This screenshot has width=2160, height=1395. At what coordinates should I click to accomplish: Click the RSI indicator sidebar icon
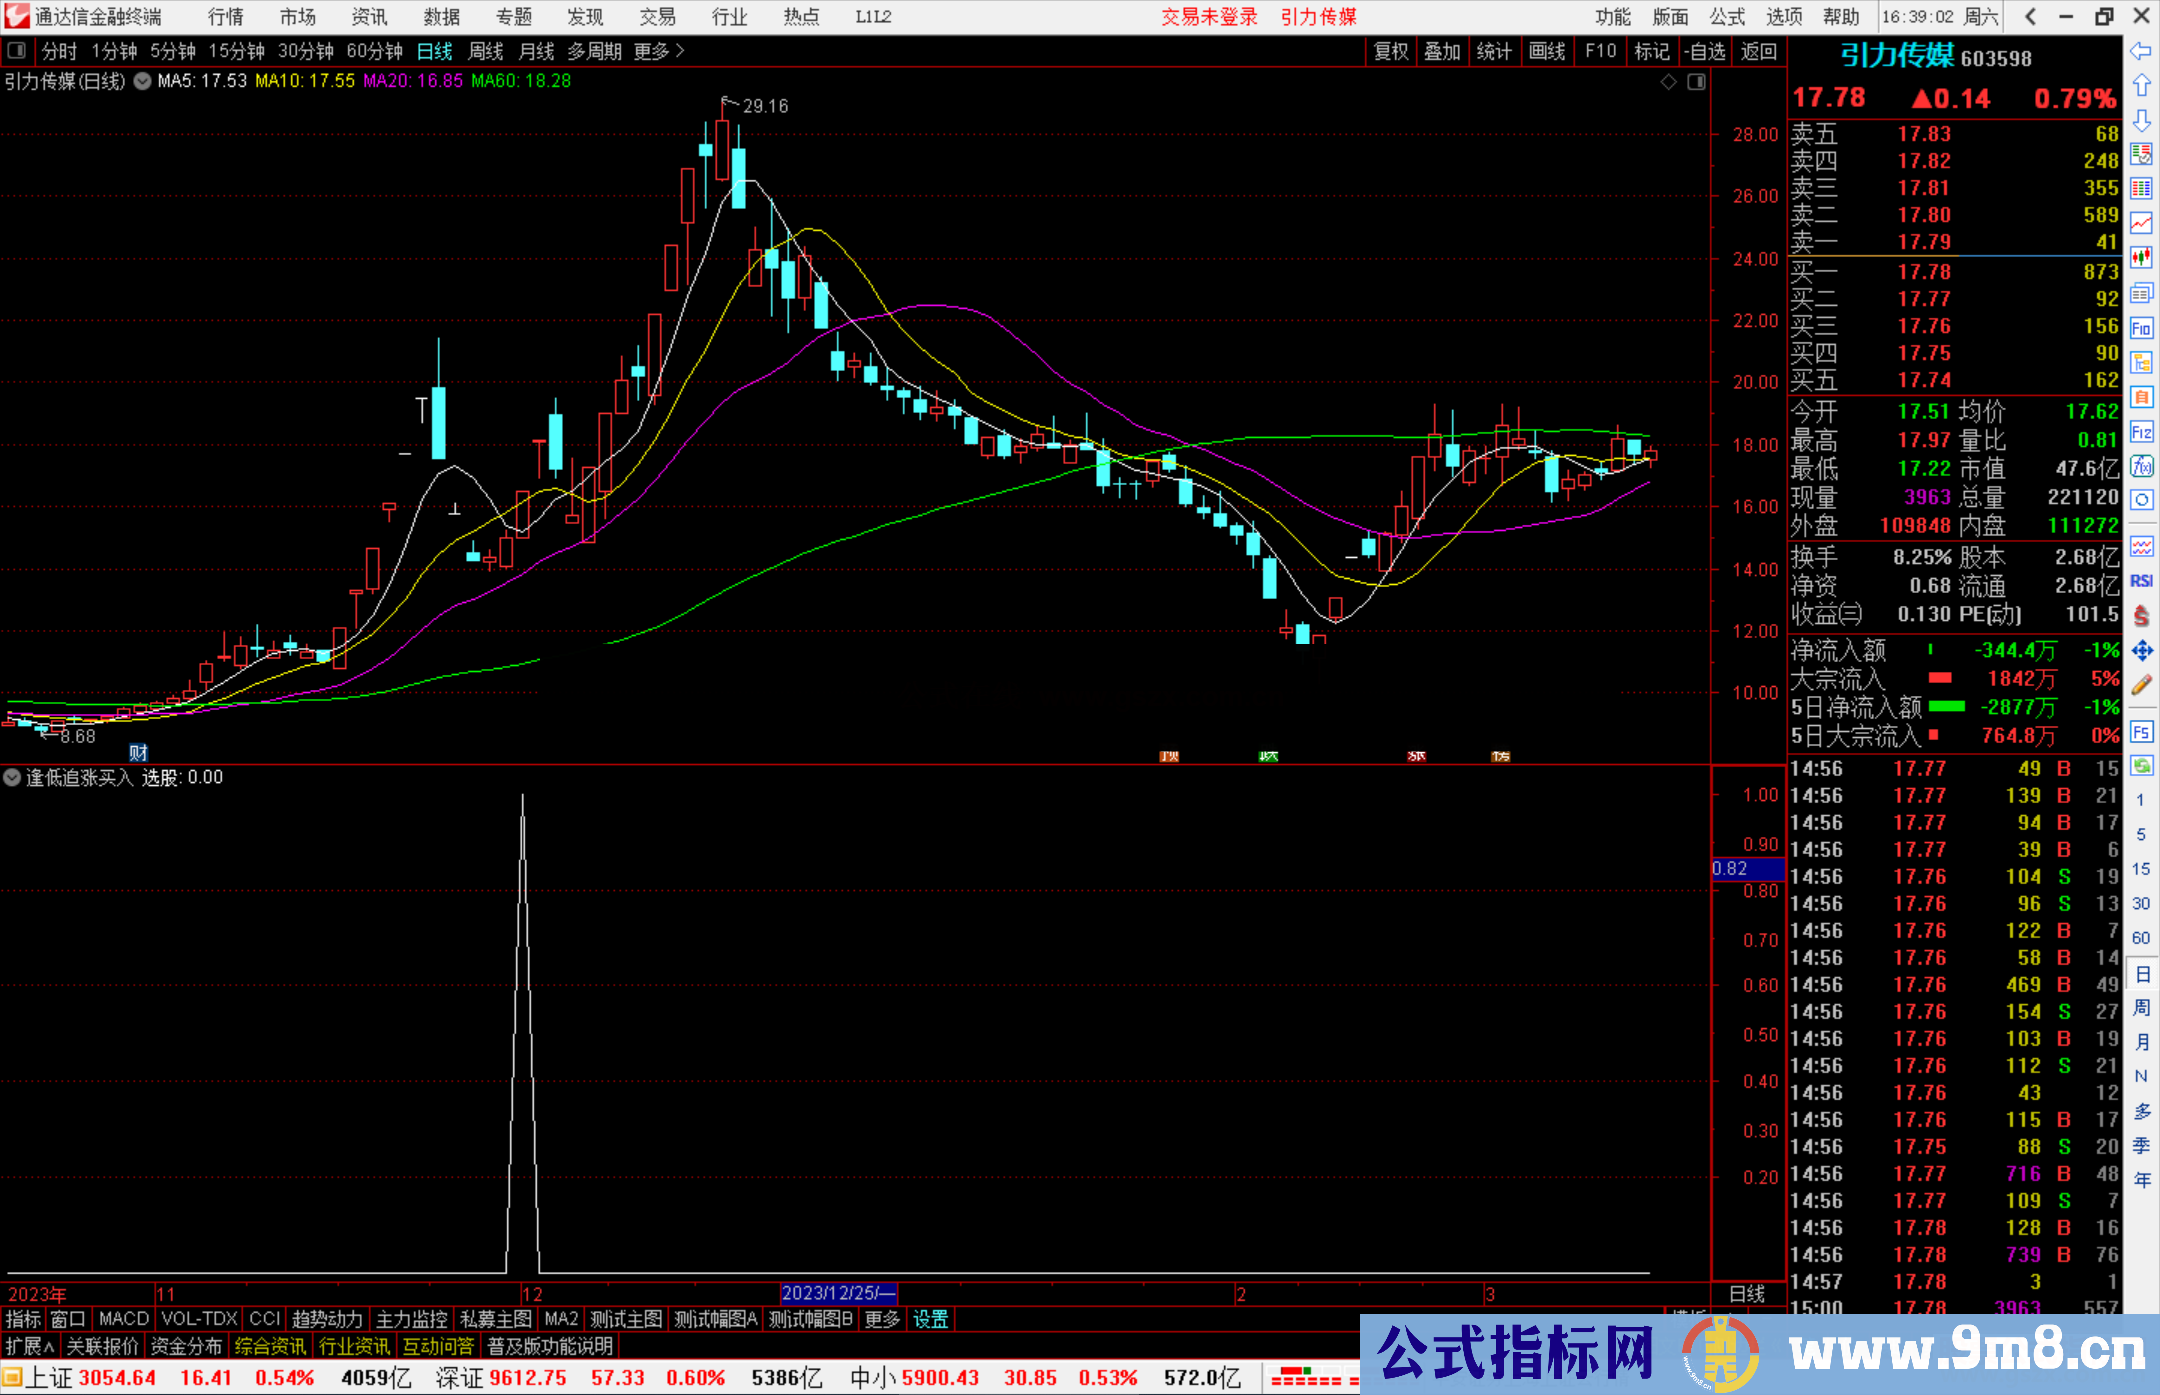pyautogui.click(x=2141, y=581)
